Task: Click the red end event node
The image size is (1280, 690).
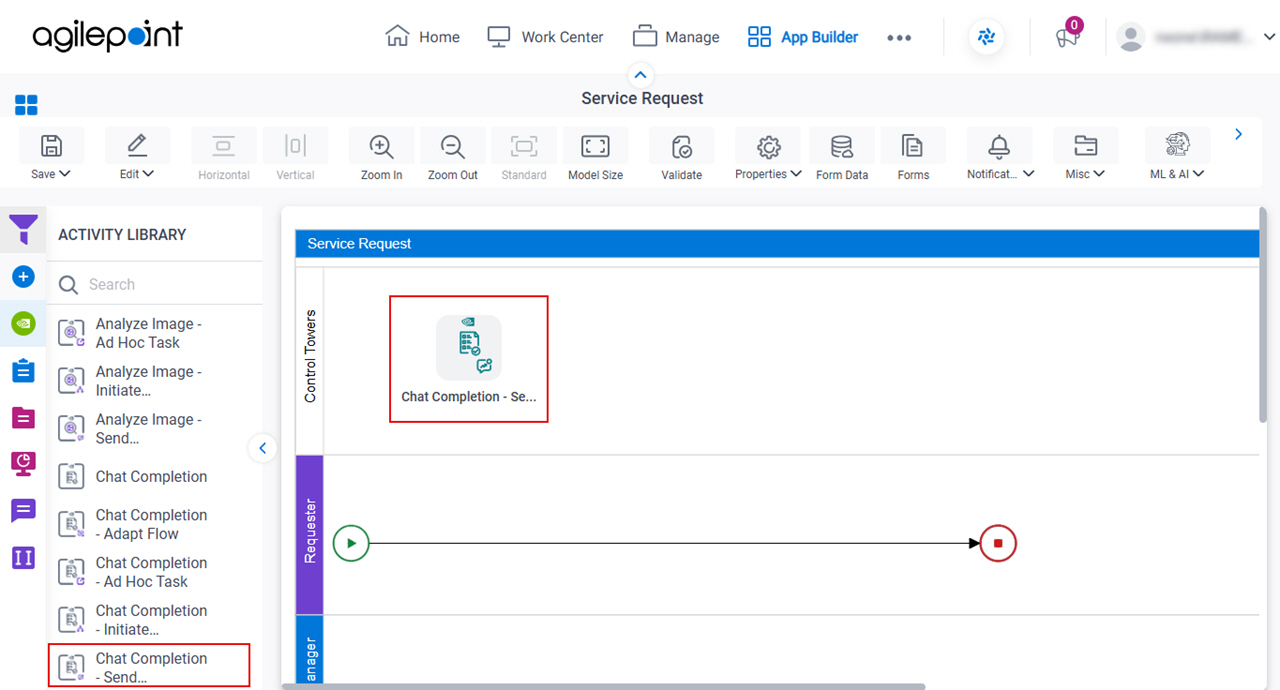Action: click(x=998, y=544)
